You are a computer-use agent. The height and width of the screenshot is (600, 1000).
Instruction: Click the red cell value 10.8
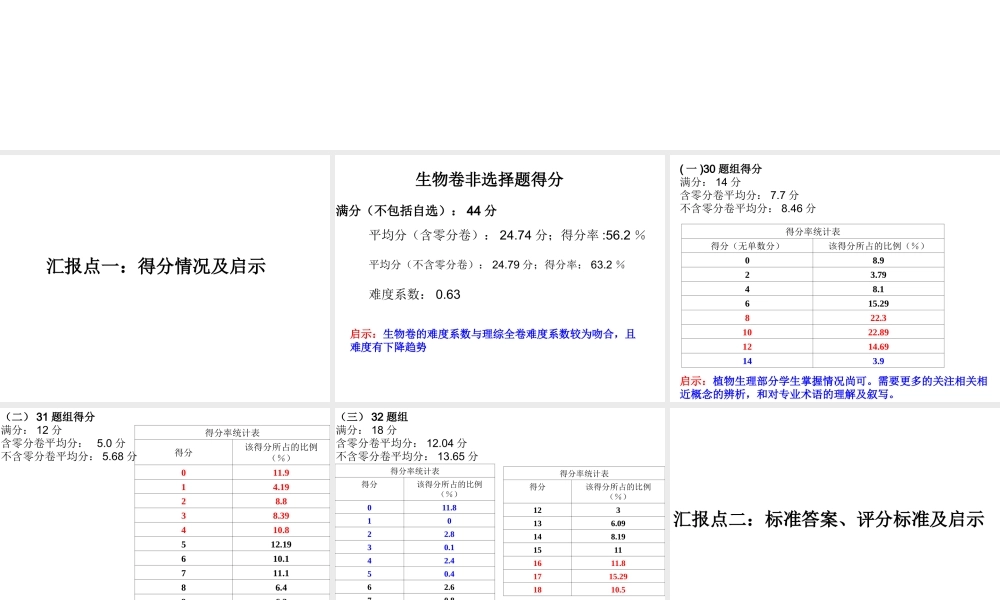(x=281, y=530)
